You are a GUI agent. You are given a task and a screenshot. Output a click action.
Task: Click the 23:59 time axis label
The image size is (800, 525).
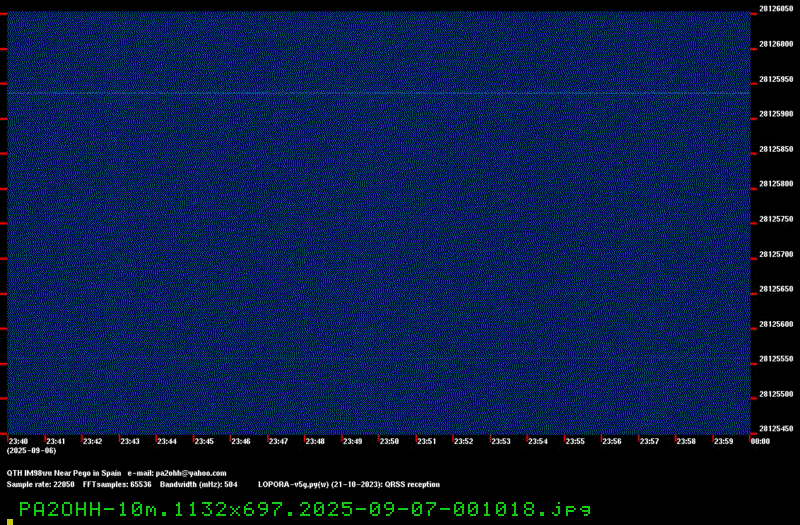click(723, 441)
